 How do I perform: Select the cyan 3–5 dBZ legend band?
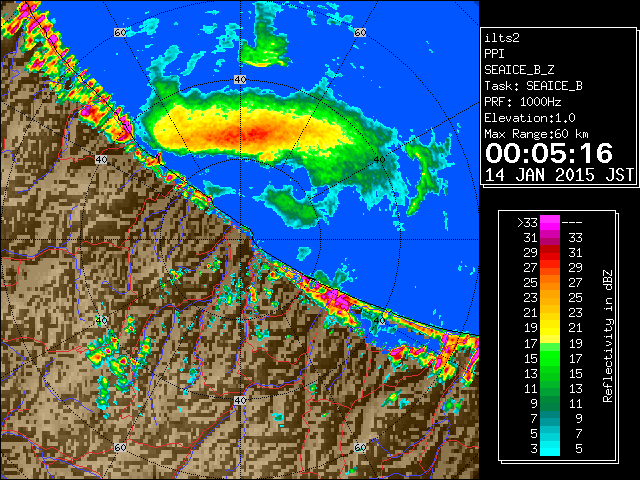pyautogui.click(x=550, y=448)
